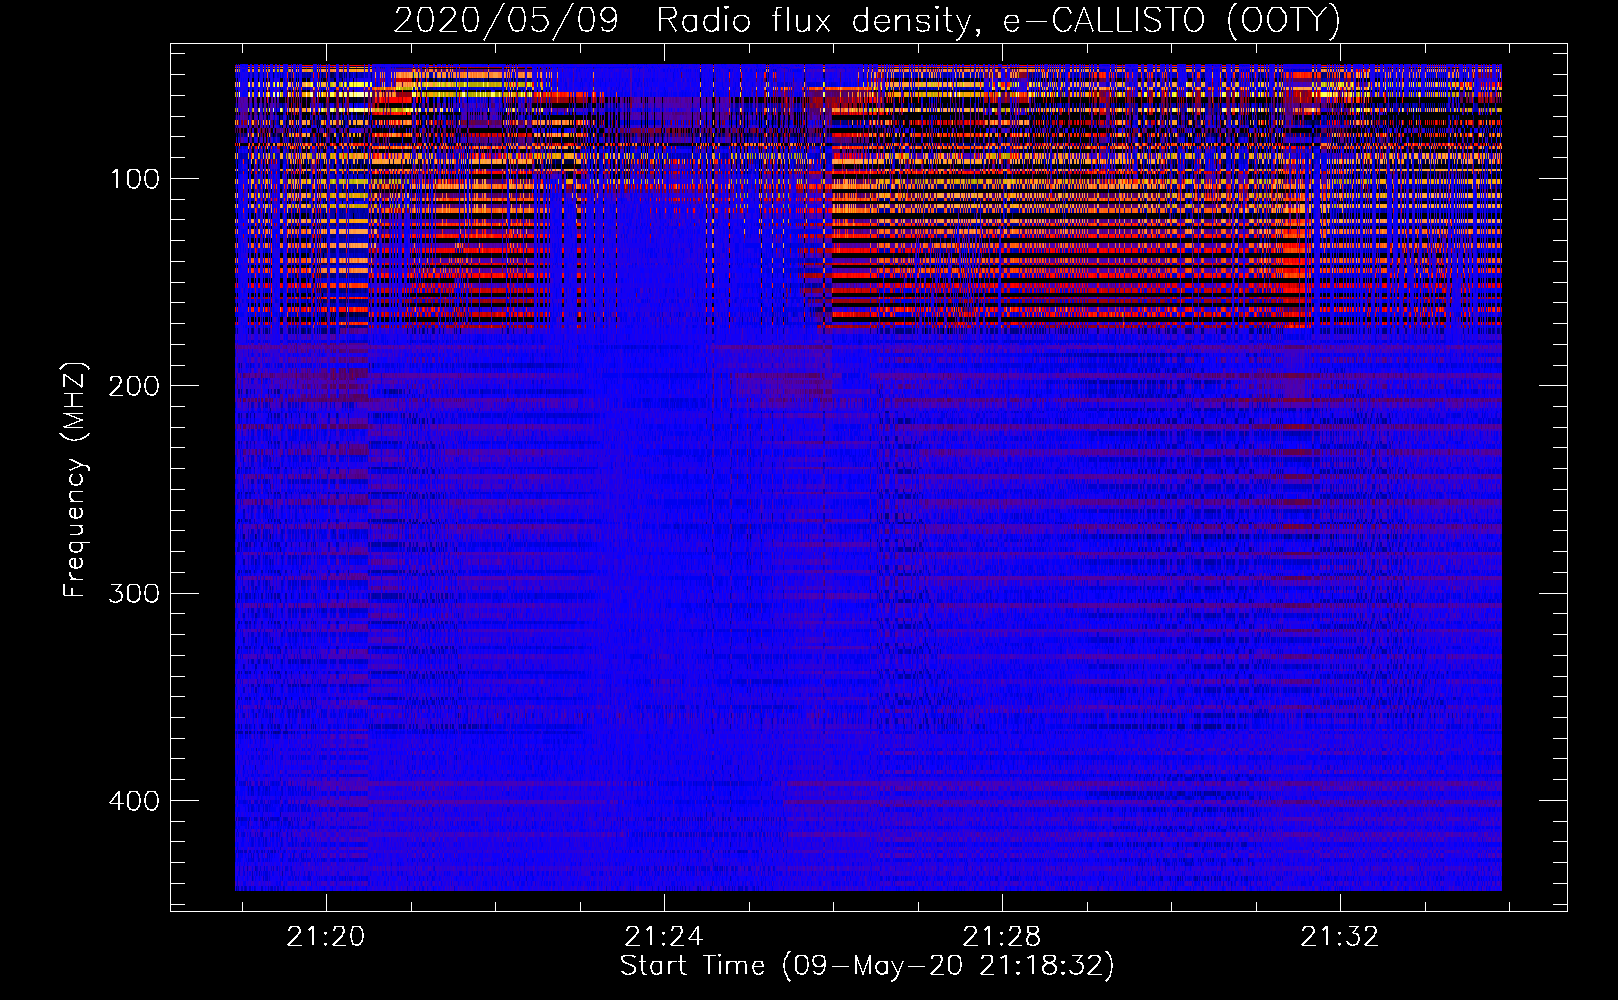
Task: Click the 21:28 time tick label
Action: (x=1002, y=936)
